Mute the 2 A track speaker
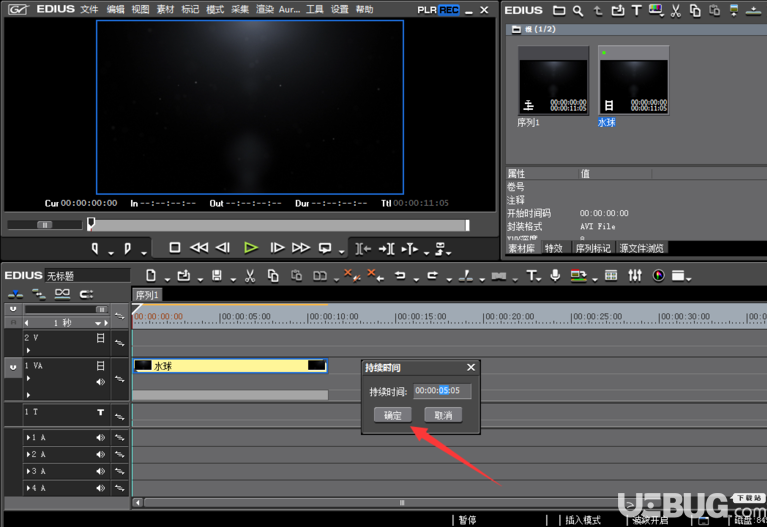 pos(100,455)
